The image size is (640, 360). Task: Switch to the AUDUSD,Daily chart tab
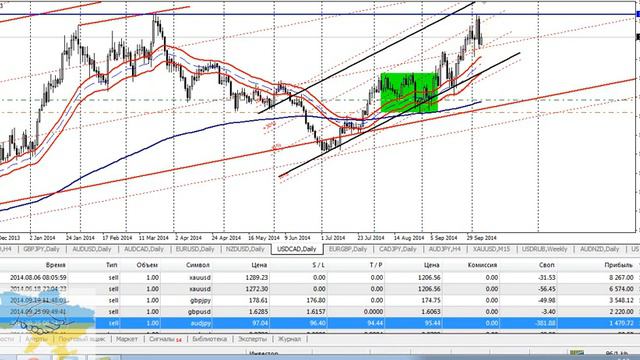click(x=91, y=249)
